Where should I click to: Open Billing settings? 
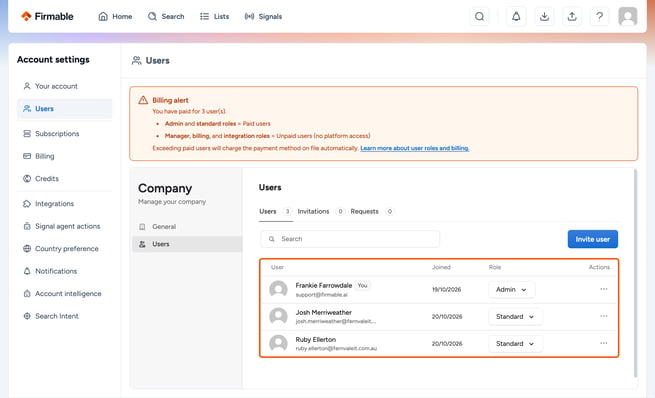64,156
